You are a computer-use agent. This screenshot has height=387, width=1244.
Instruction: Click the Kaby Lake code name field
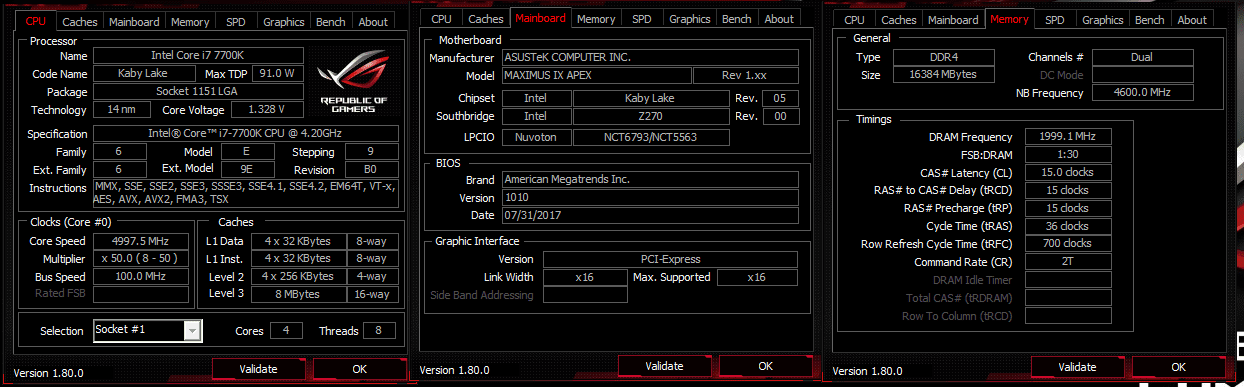[x=145, y=74]
